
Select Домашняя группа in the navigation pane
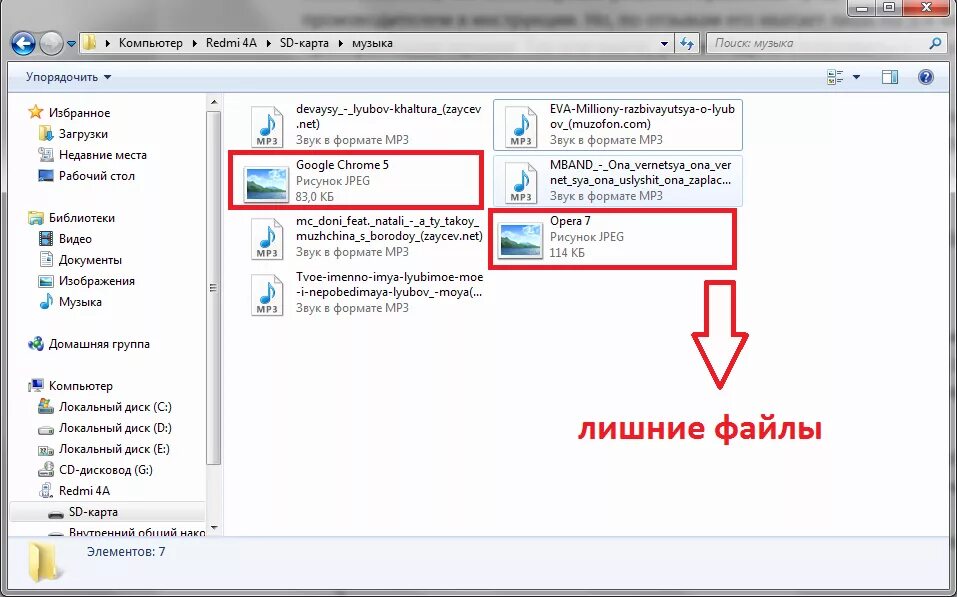99,344
